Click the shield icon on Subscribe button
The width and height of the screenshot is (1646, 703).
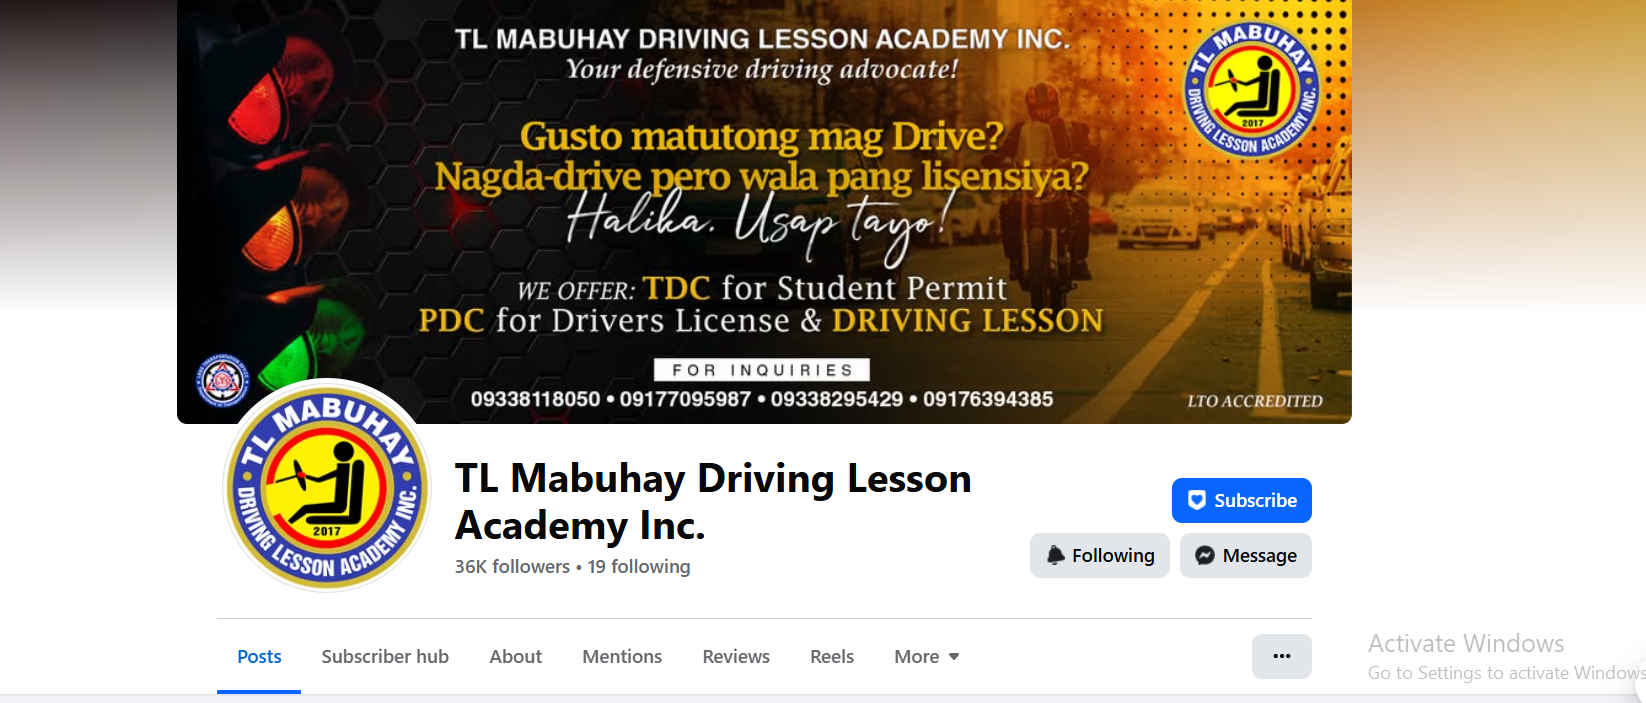1196,500
